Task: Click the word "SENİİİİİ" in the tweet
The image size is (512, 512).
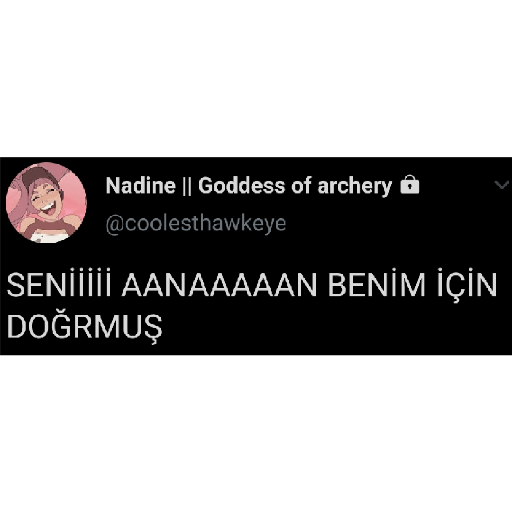Action: [x=59, y=284]
